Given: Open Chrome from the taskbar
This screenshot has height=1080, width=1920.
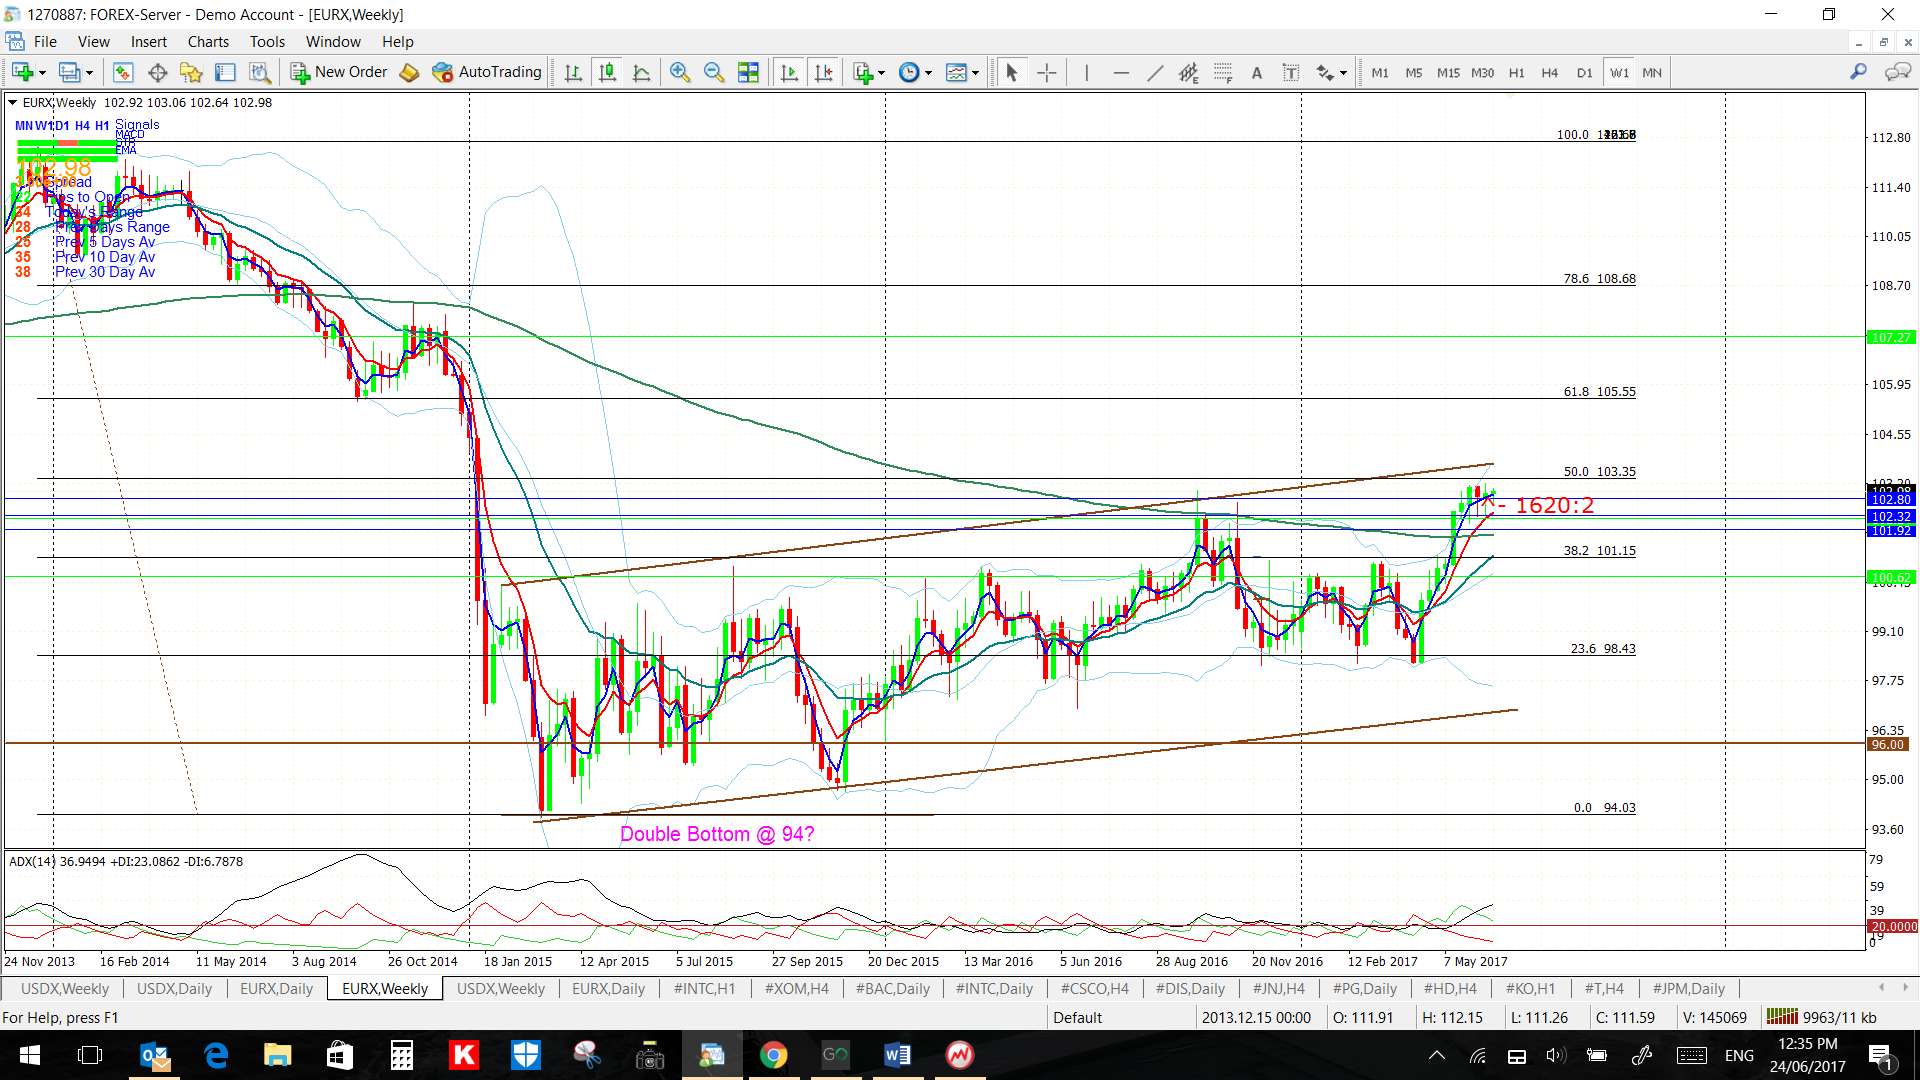Looking at the screenshot, I should (x=773, y=1055).
